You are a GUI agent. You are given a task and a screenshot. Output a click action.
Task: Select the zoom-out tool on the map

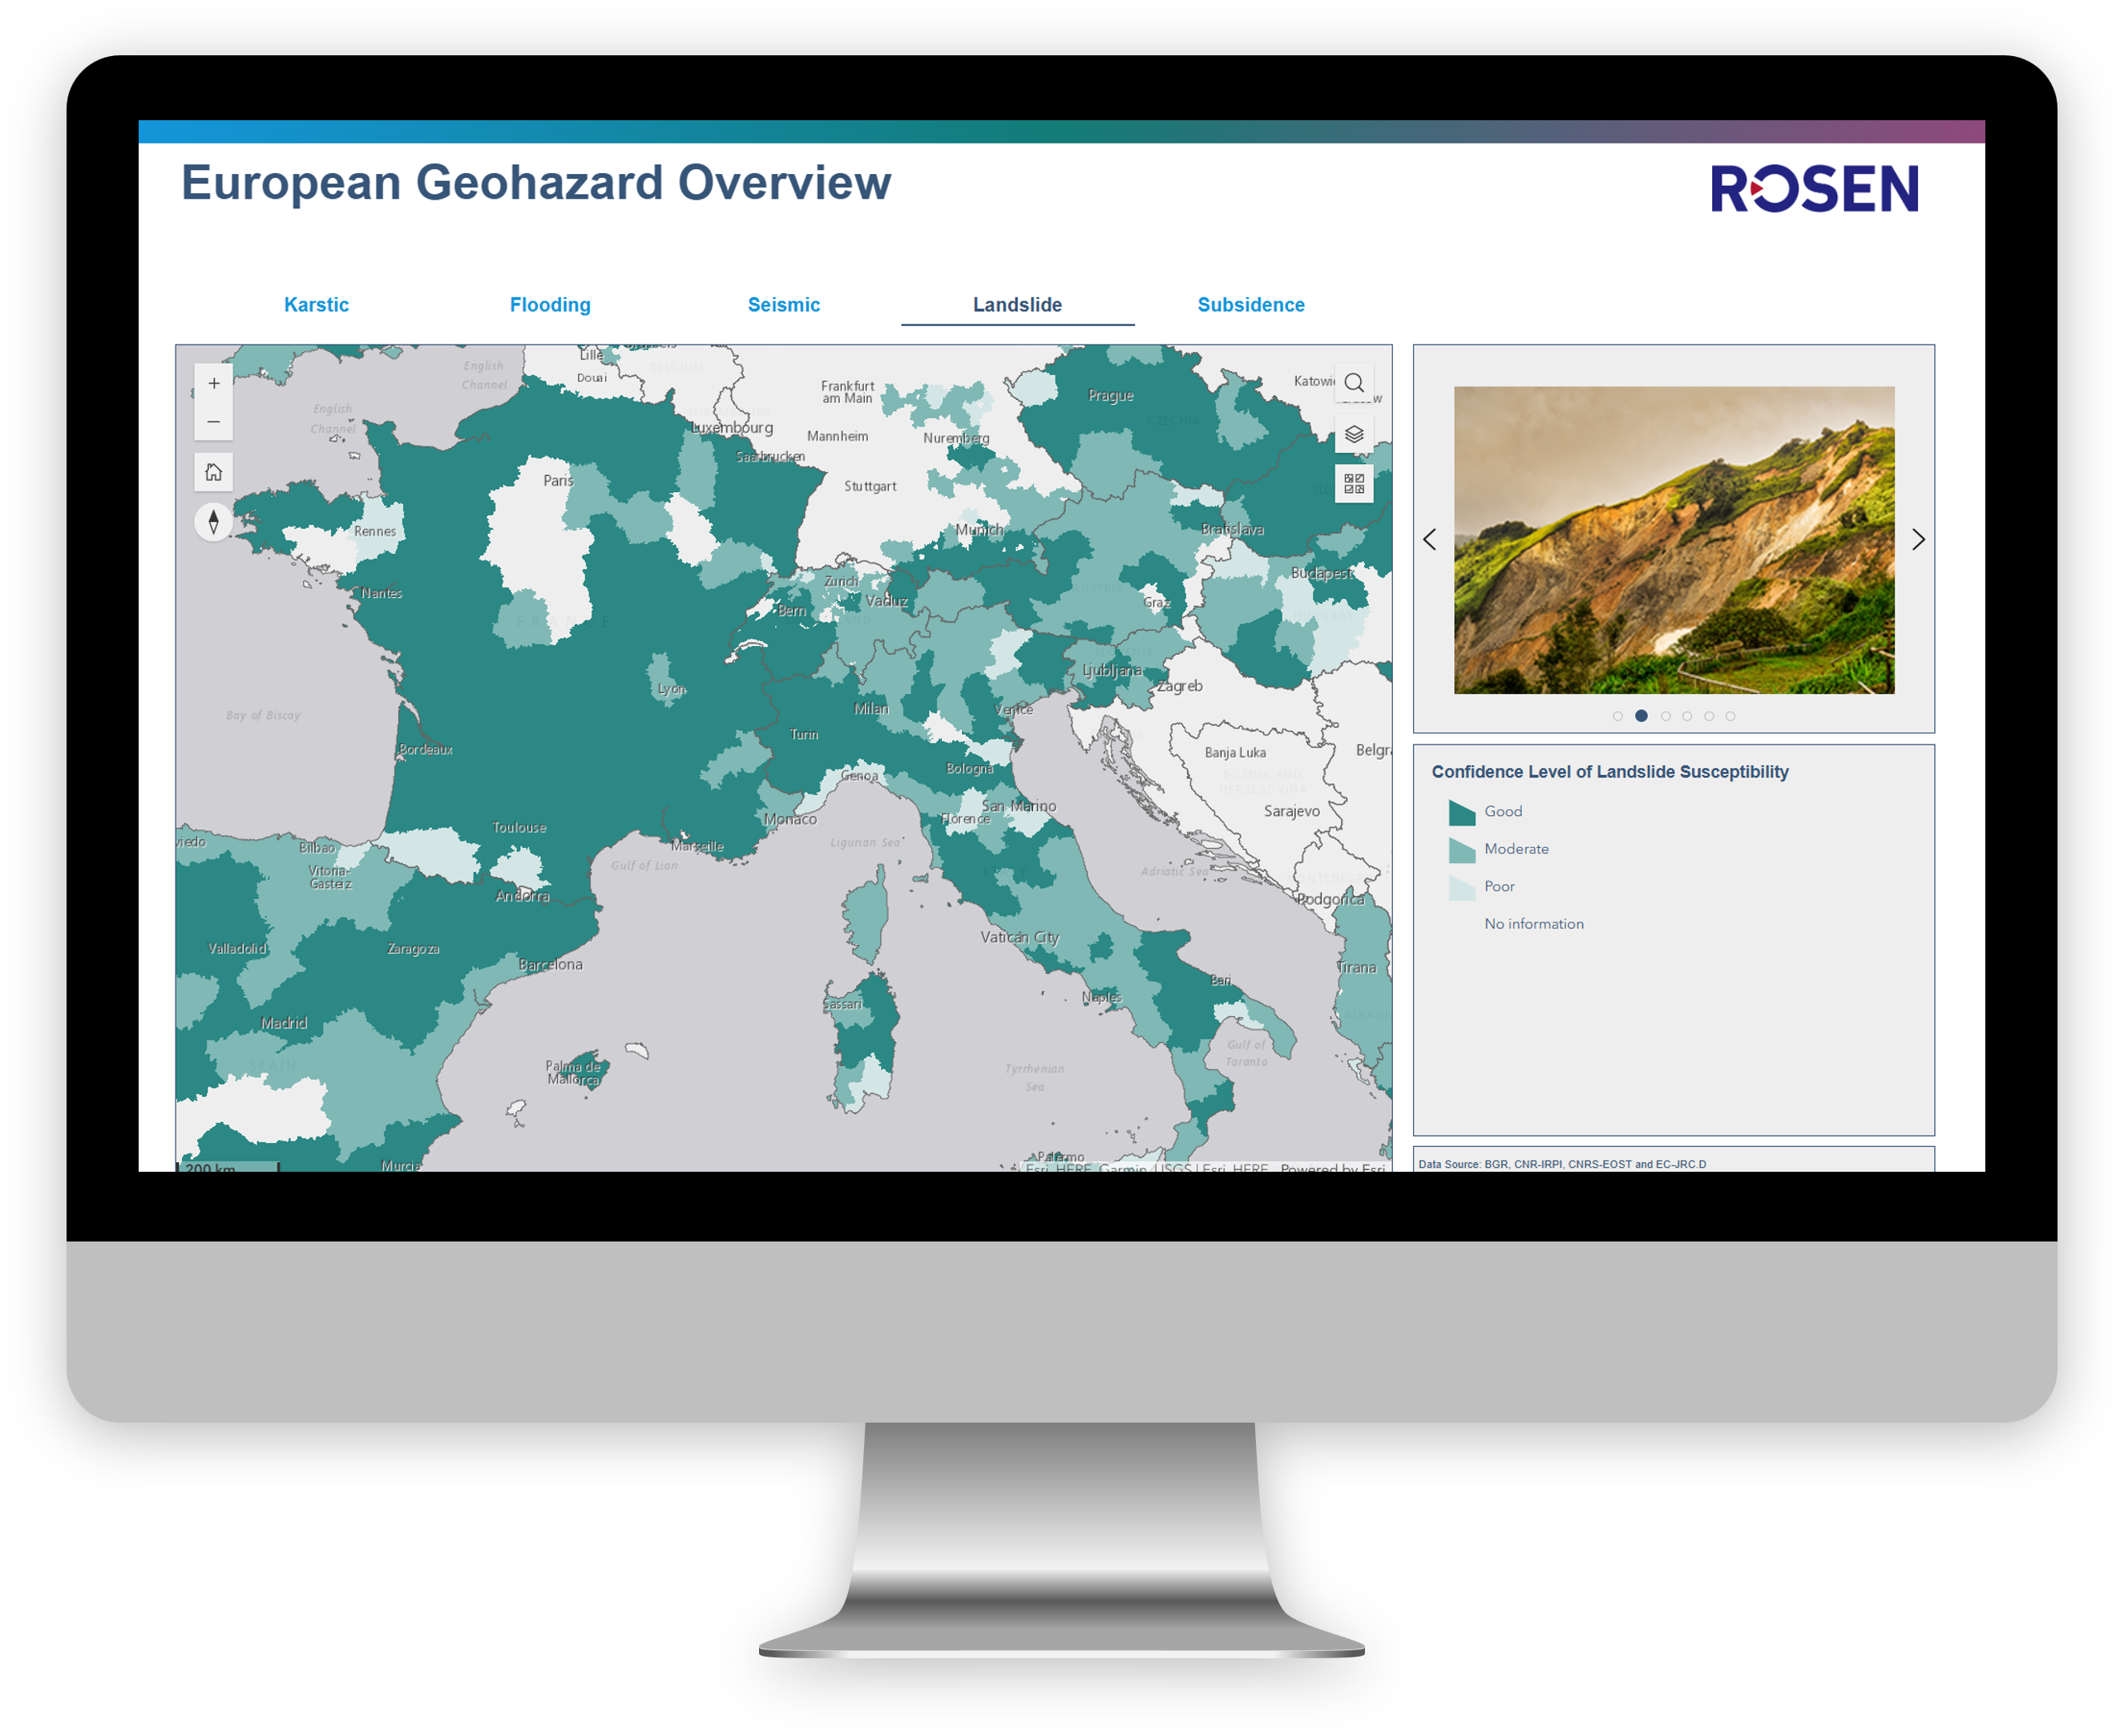tap(214, 422)
